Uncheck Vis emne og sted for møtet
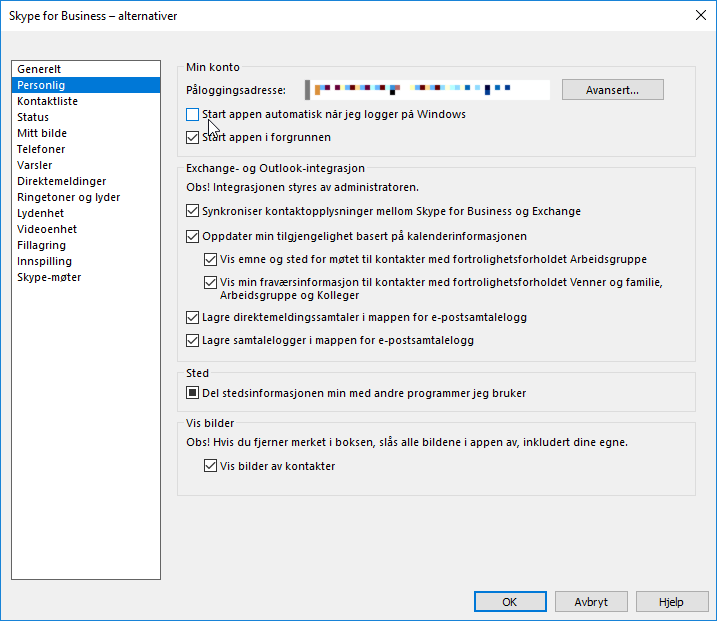Viewport: 717px width, 621px height. click(210, 259)
